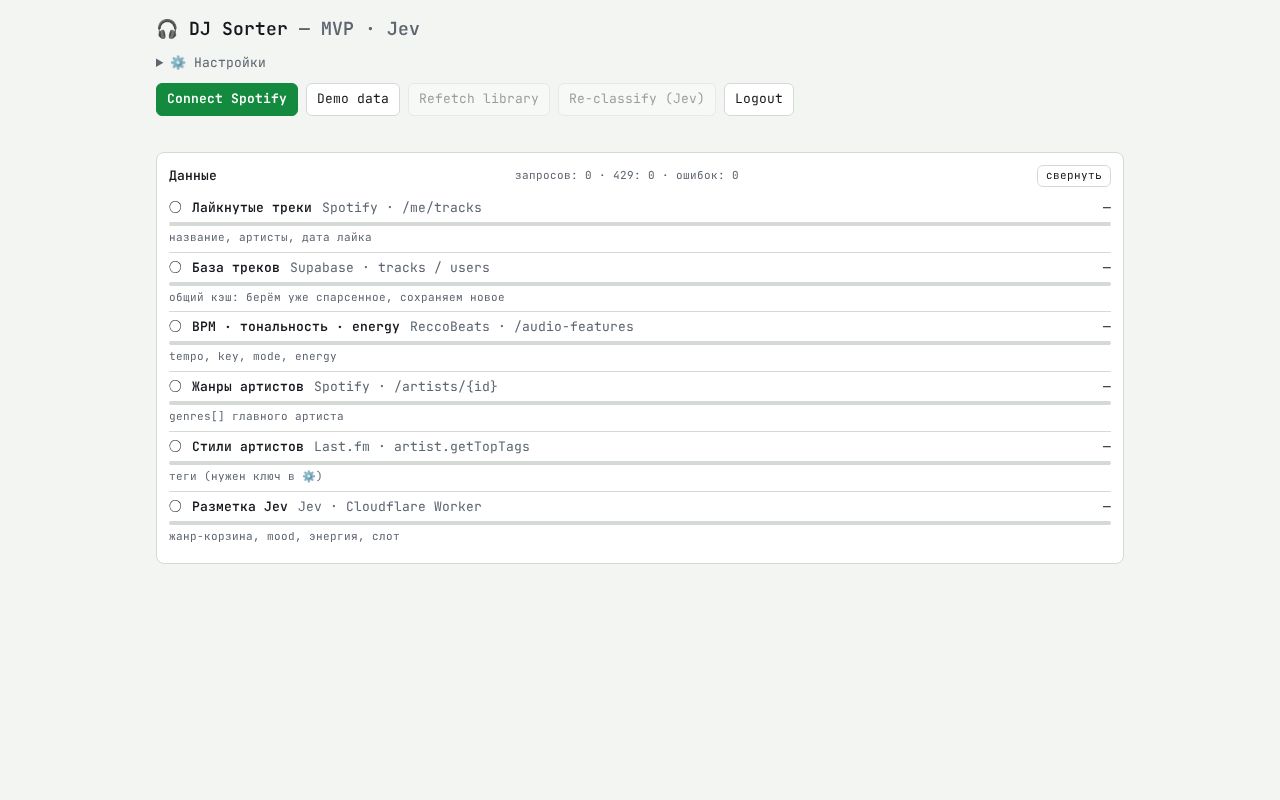Click 'Spotify · /me/tracks' source text
Viewport: 1280px width, 800px height.
(x=402, y=208)
